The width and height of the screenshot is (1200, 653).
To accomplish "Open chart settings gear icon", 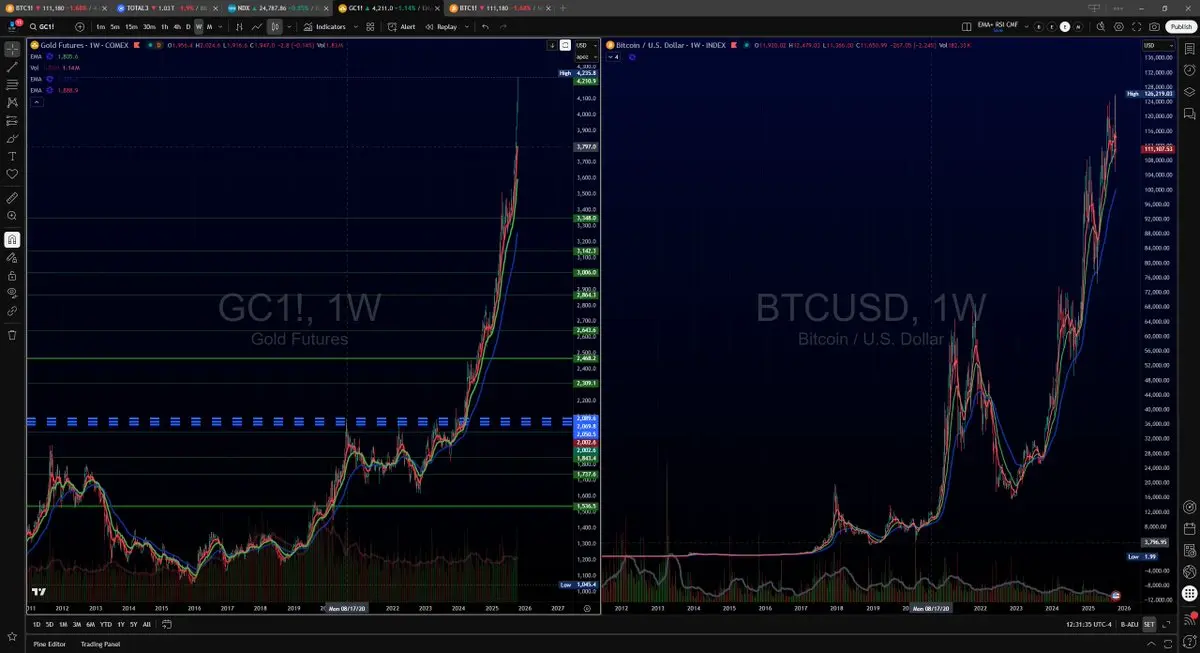I will click(x=1118, y=26).
